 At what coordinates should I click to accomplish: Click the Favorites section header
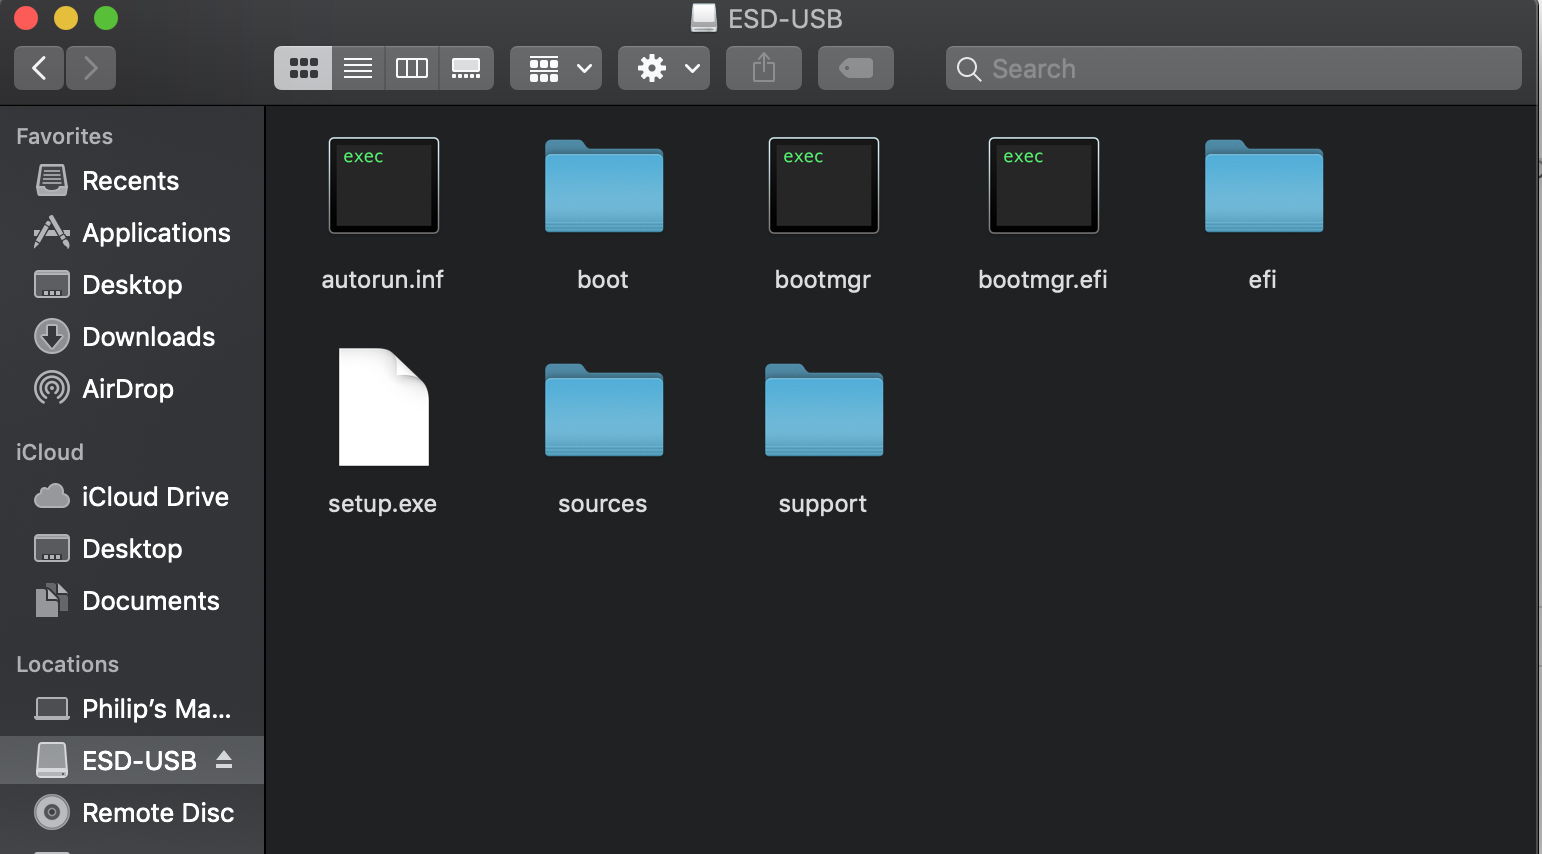pyautogui.click(x=65, y=136)
